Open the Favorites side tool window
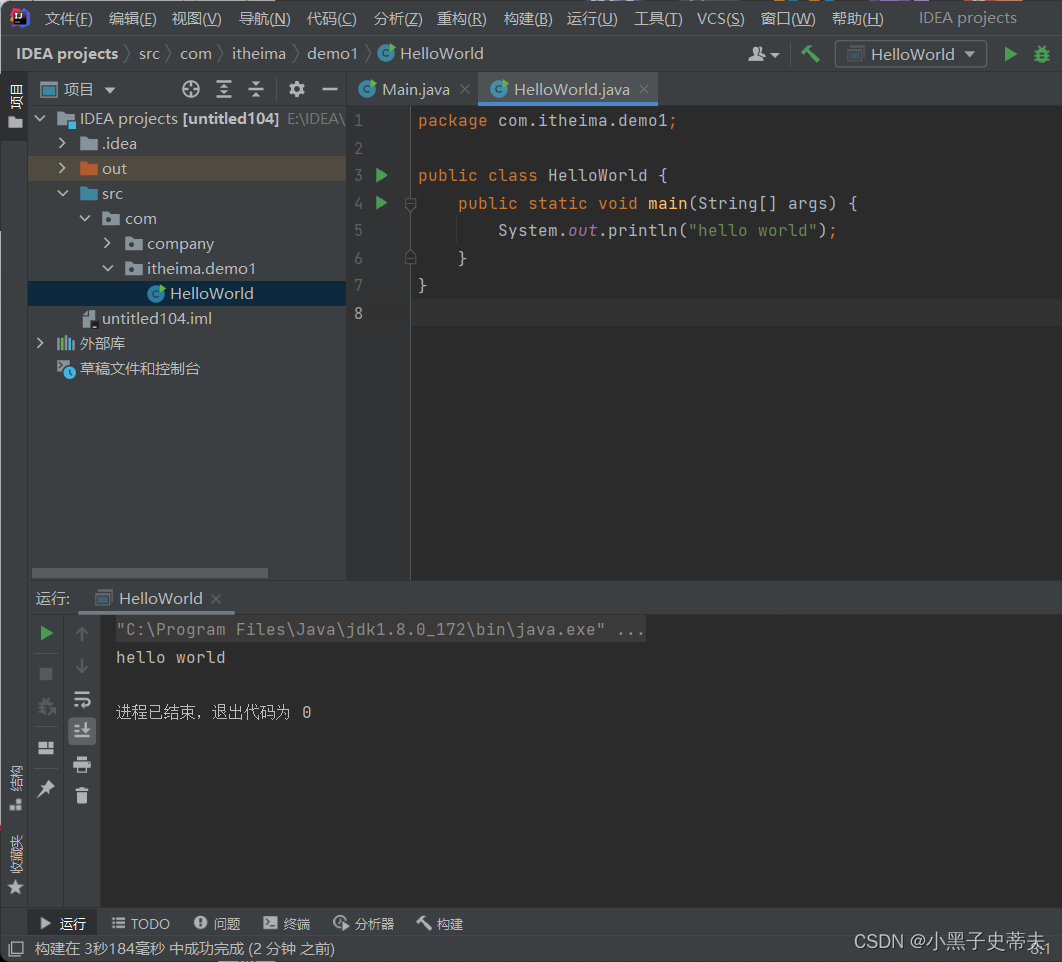 pyautogui.click(x=16, y=865)
